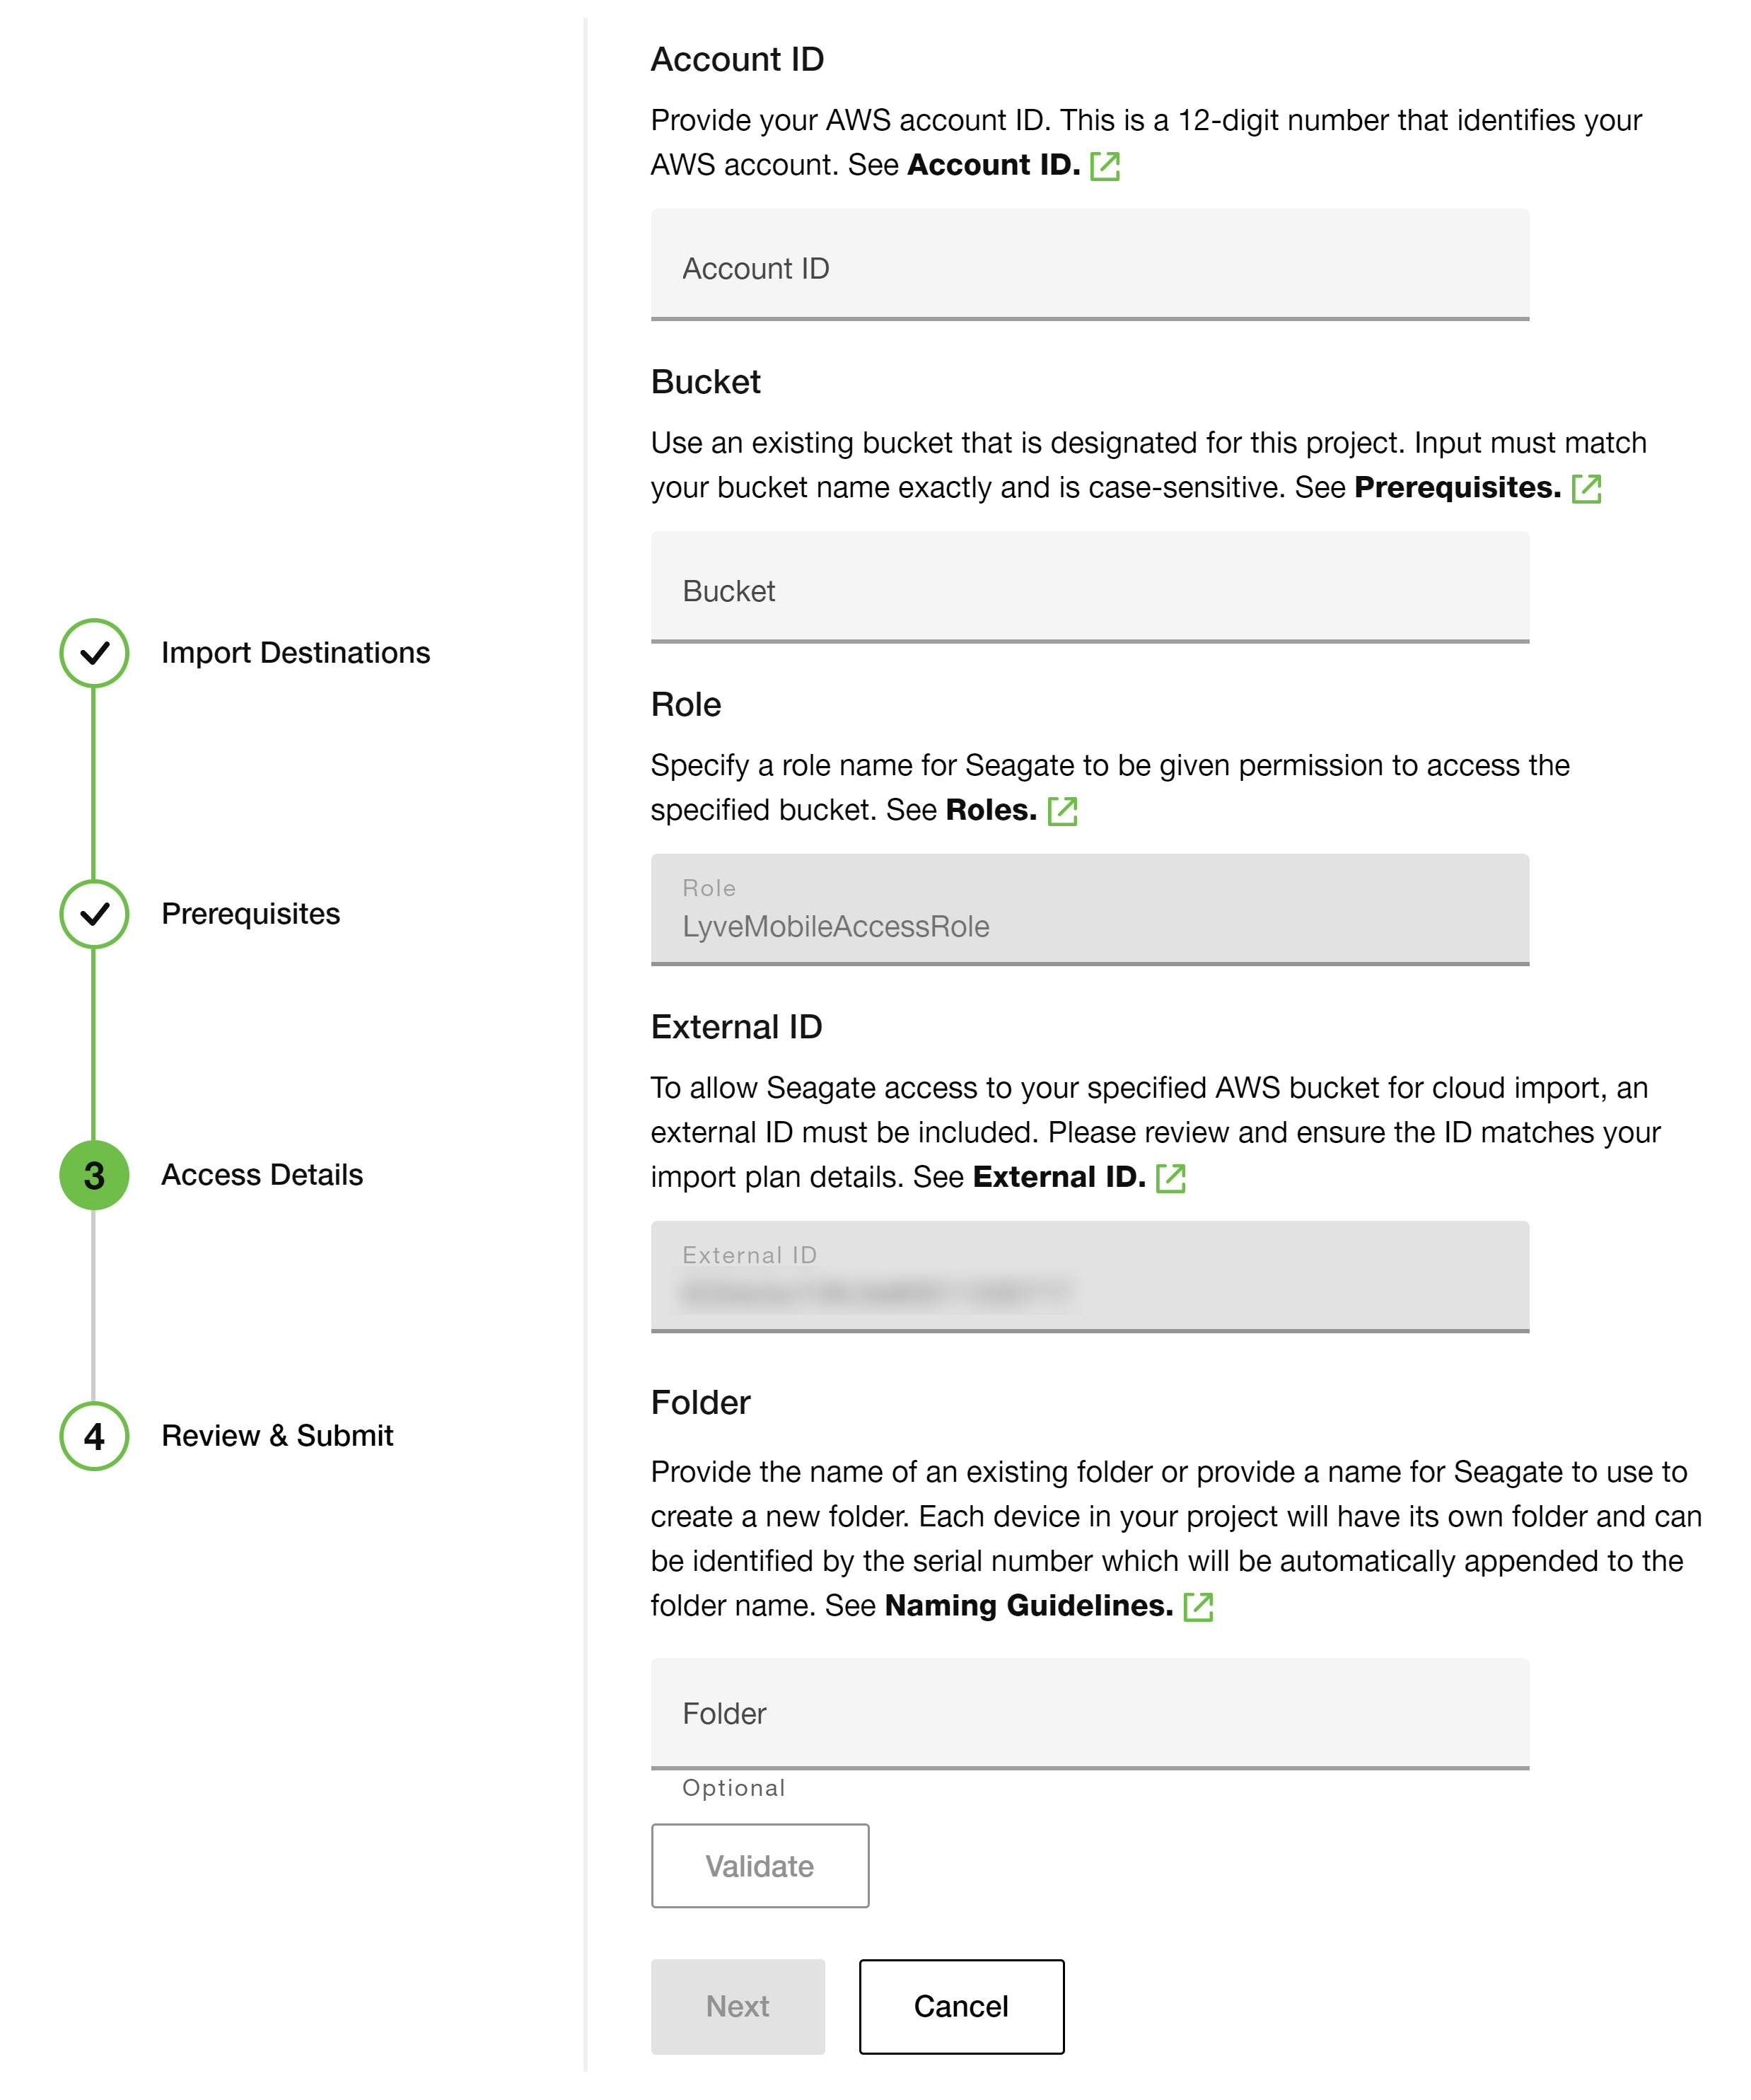Open the Account ID external link icon
This screenshot has height=2100, width=1751.
click(x=1104, y=166)
